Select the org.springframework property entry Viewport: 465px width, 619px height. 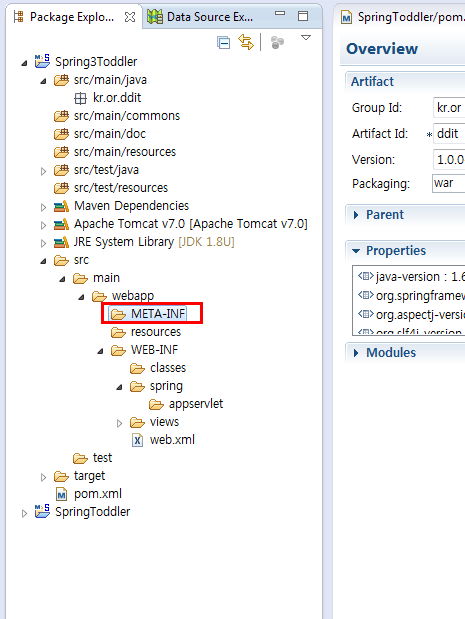point(411,296)
